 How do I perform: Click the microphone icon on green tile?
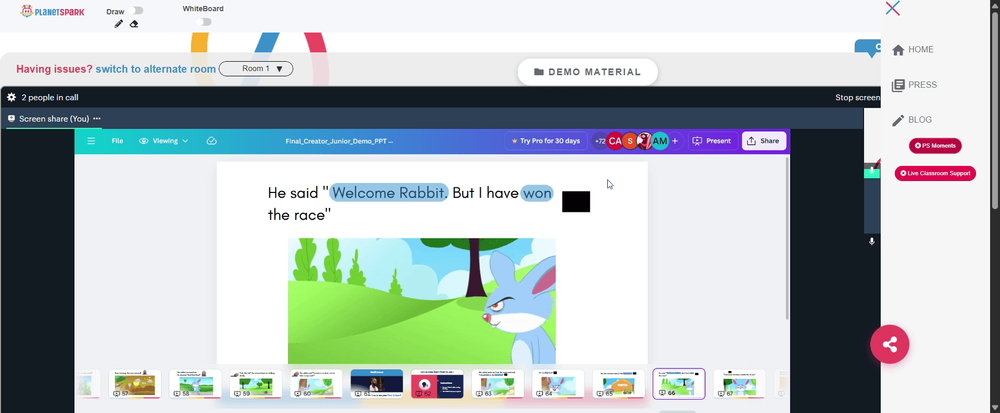pyautogui.click(x=872, y=171)
